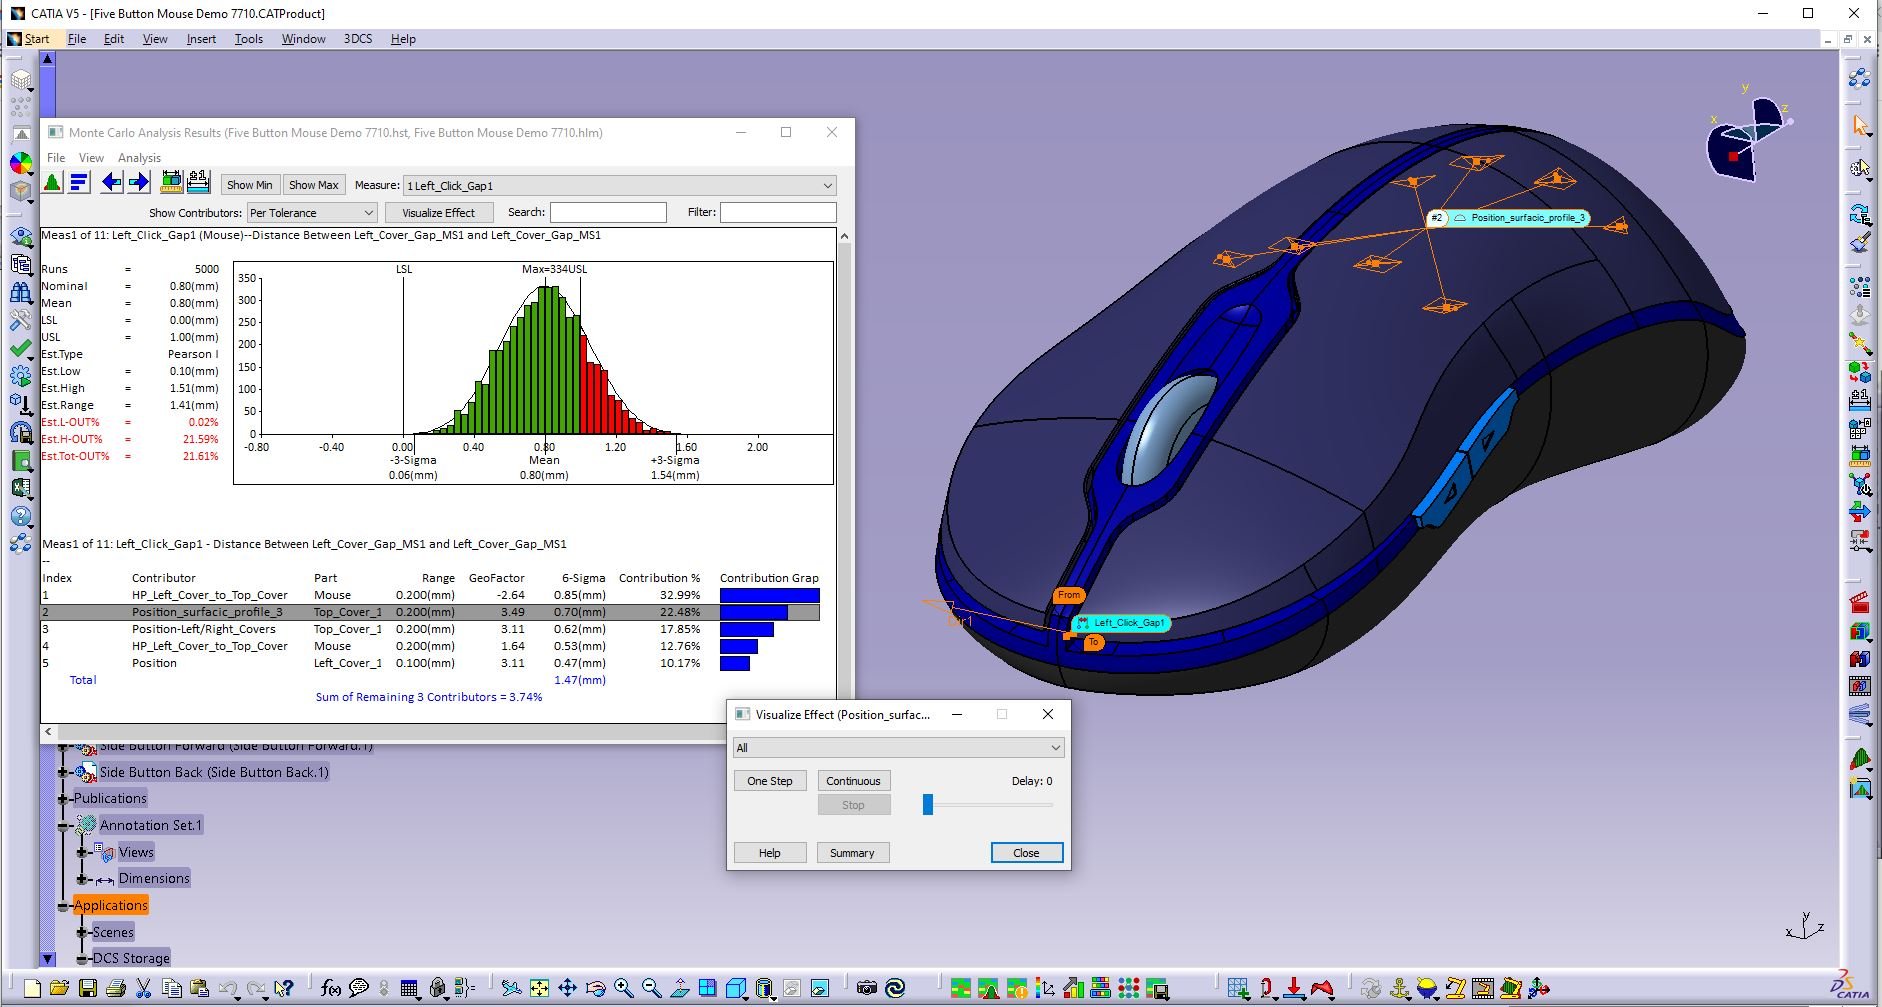Start Continuous mode in Visualize Effect
The height and width of the screenshot is (1007, 1882).
pos(853,781)
